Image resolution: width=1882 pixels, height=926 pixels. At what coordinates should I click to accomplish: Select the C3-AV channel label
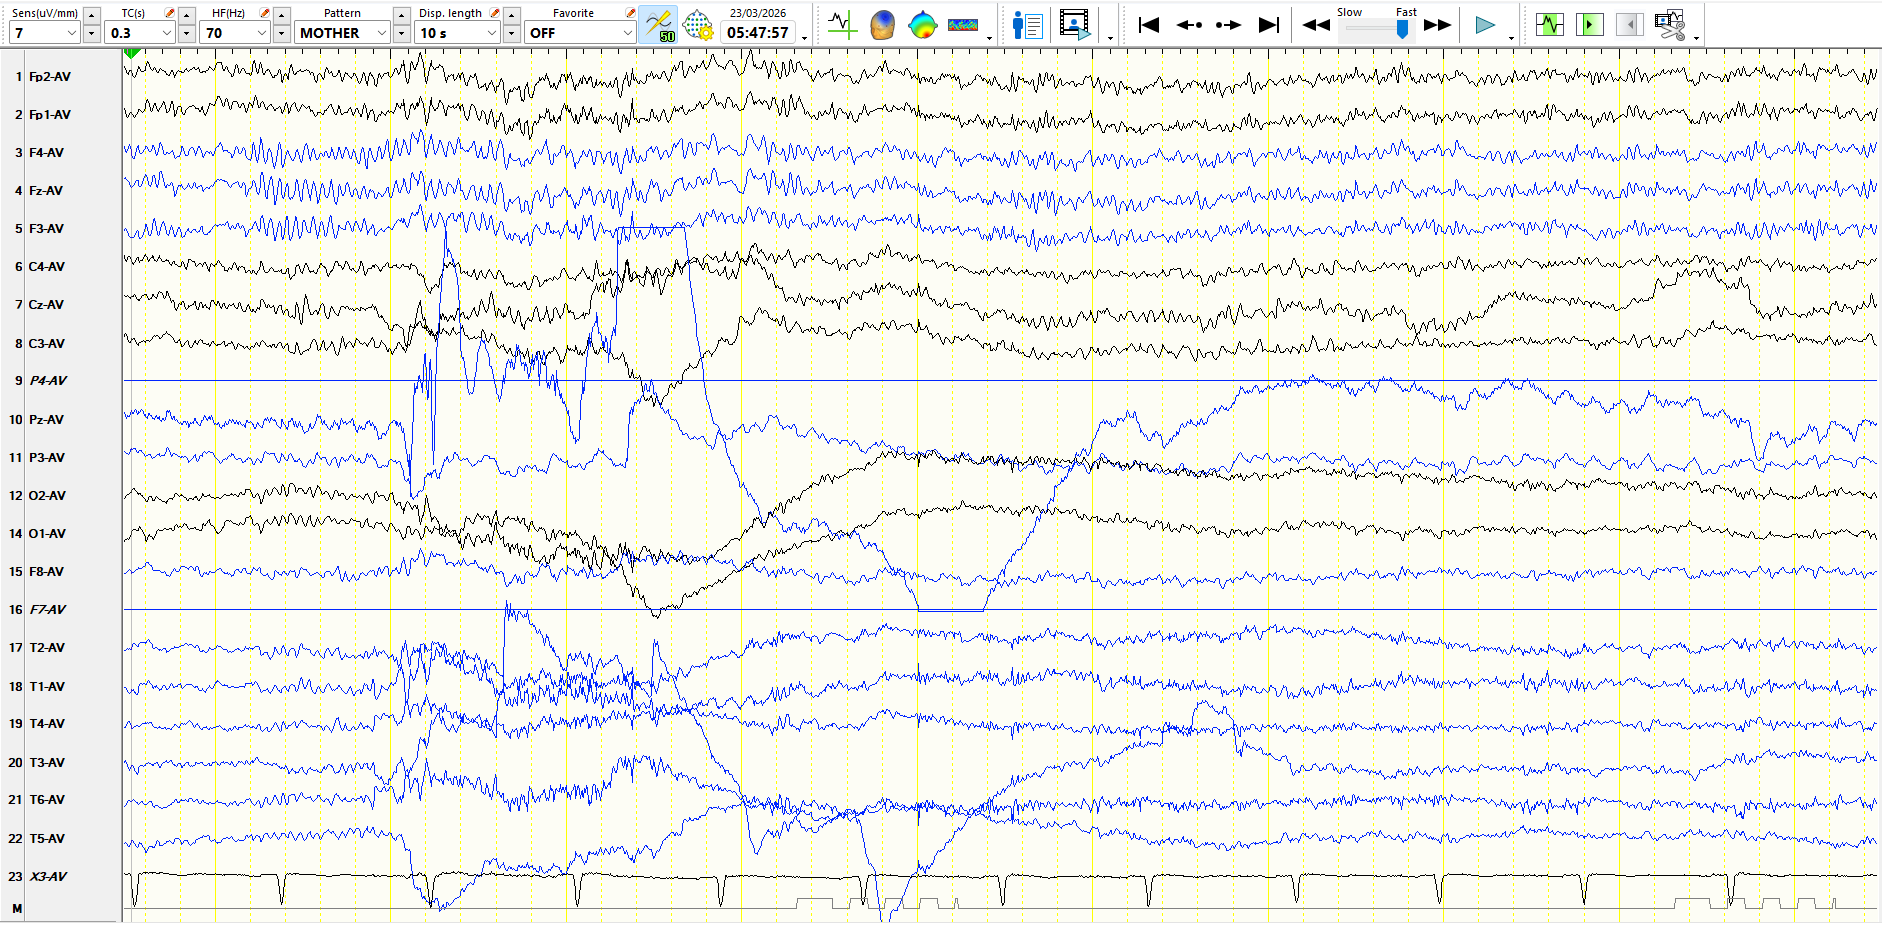[x=47, y=344]
